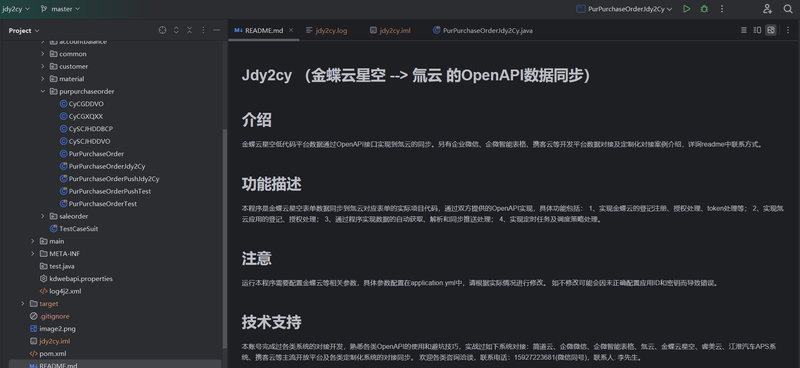
Task: Expand the customer folder
Action: click(x=43, y=66)
